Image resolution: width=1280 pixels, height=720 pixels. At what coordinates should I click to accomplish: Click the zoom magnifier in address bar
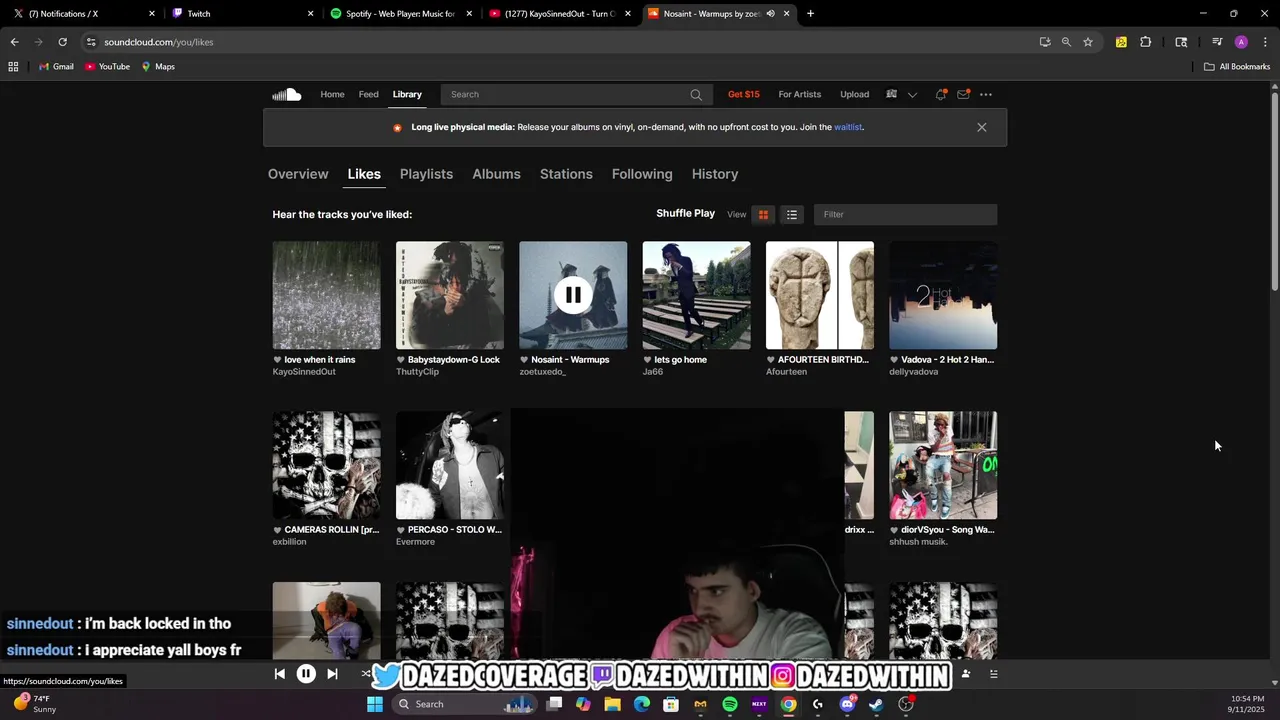coord(1066,42)
